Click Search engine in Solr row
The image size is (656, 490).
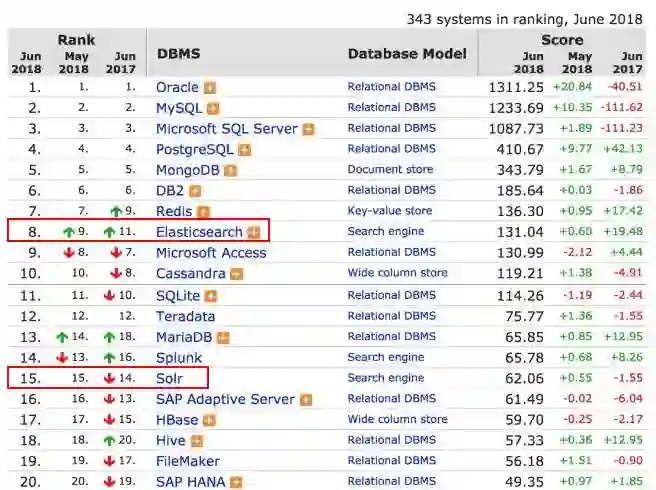(386, 378)
